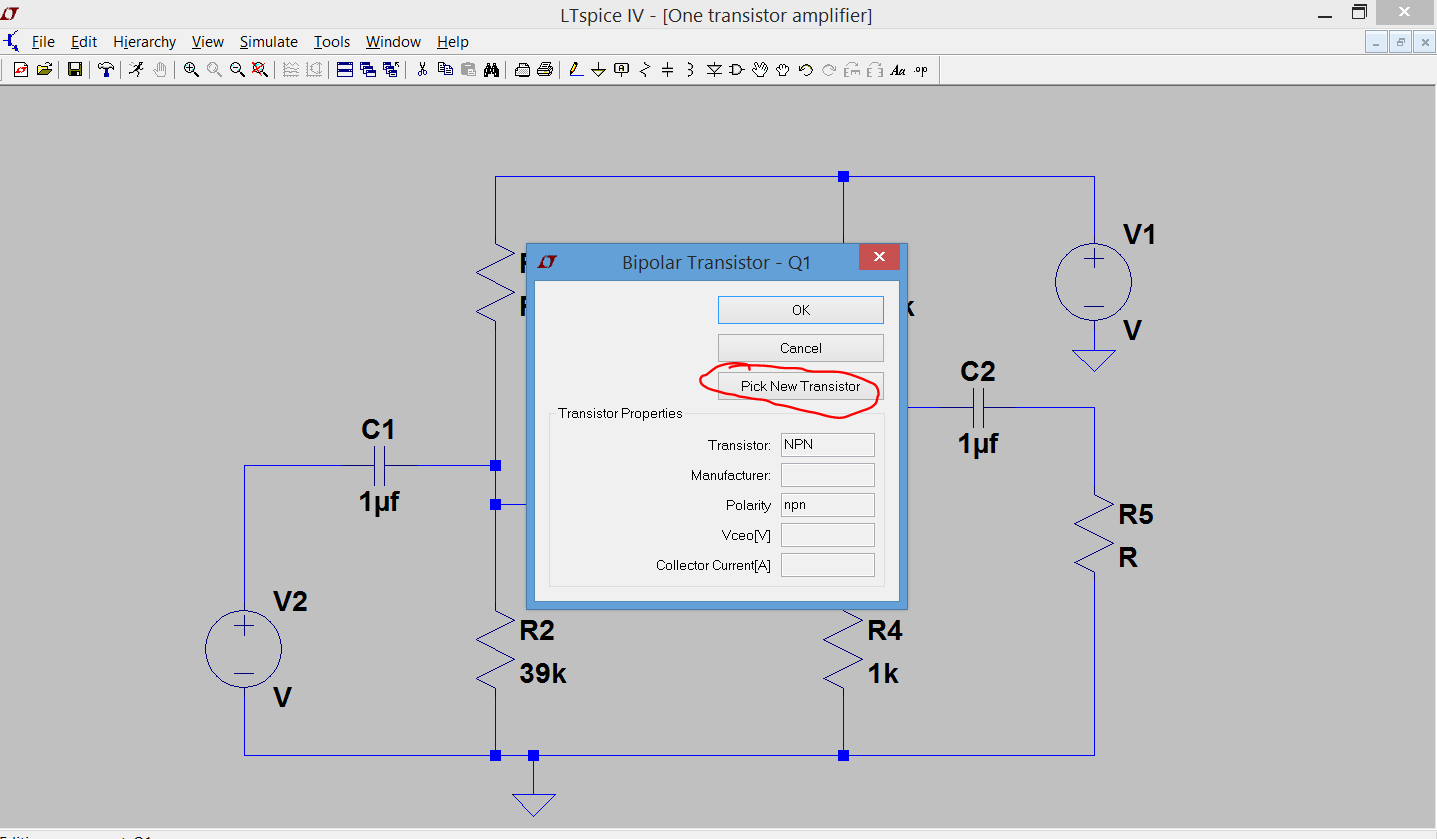Click the Open file folder icon
Viewport: 1437px width, 839px height.
tap(44, 70)
